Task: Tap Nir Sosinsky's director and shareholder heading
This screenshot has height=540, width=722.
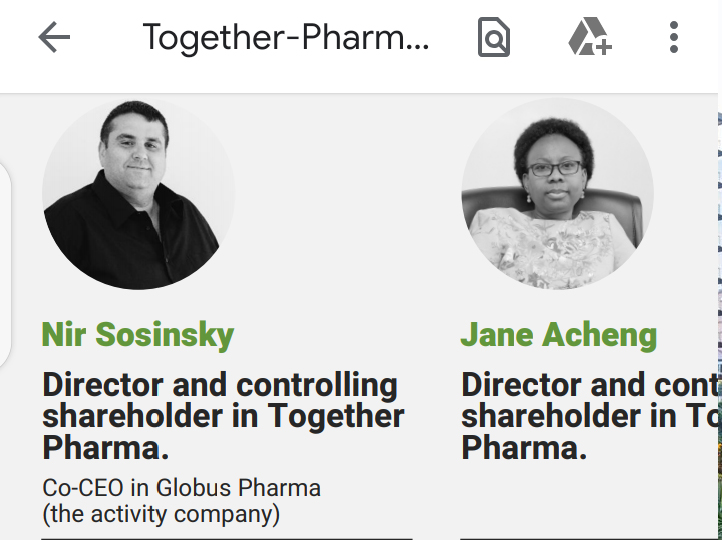Action: point(223,416)
